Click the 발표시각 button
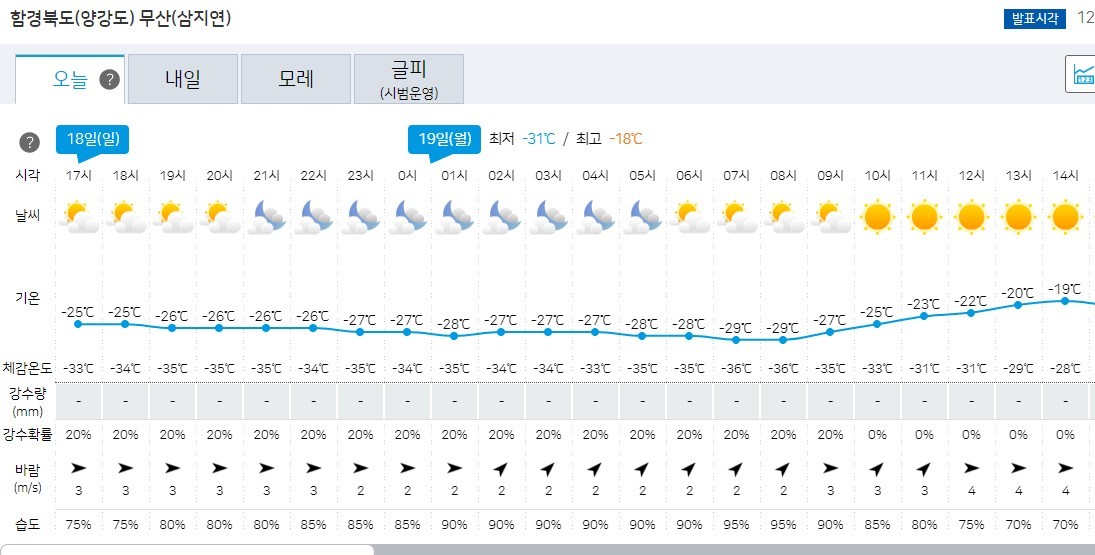Viewport: 1095px width, 555px height. [1036, 19]
